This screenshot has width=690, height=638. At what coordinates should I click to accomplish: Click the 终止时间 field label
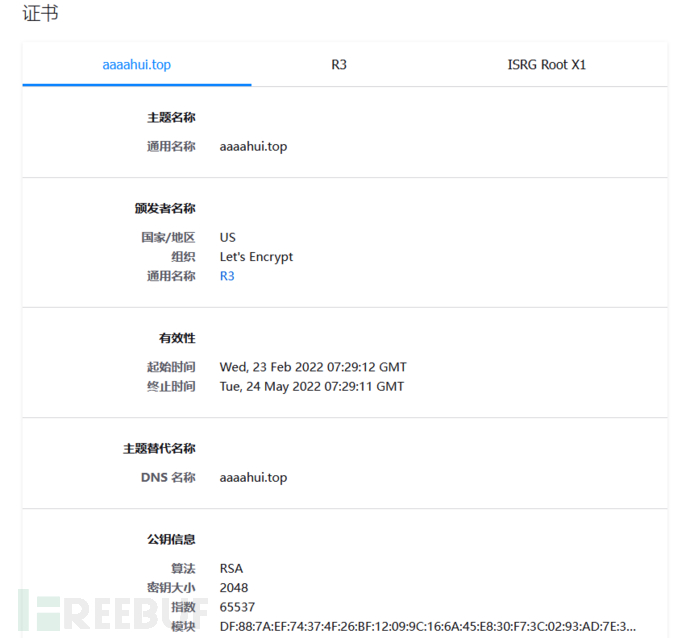(x=171, y=386)
